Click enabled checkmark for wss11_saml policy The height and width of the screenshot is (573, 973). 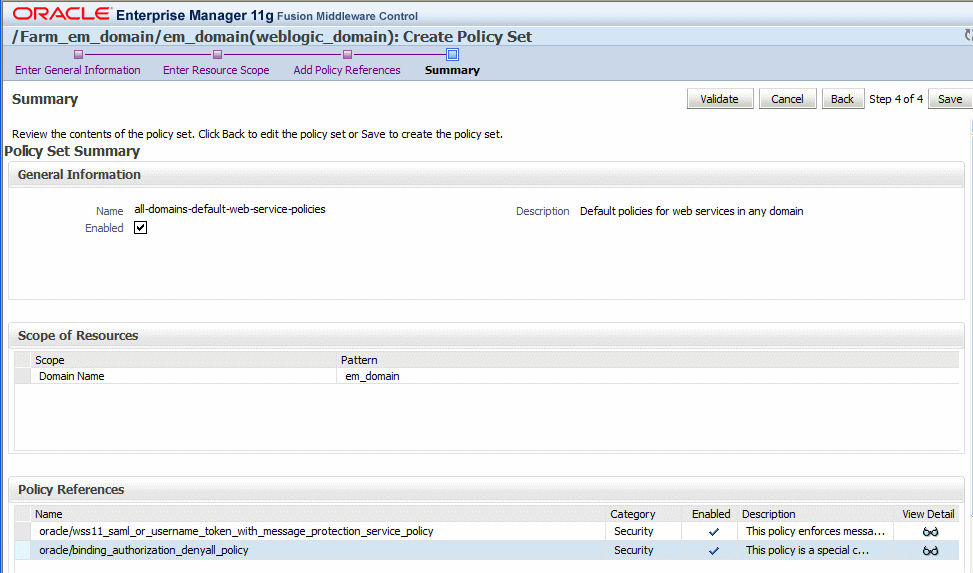pyautogui.click(x=714, y=532)
